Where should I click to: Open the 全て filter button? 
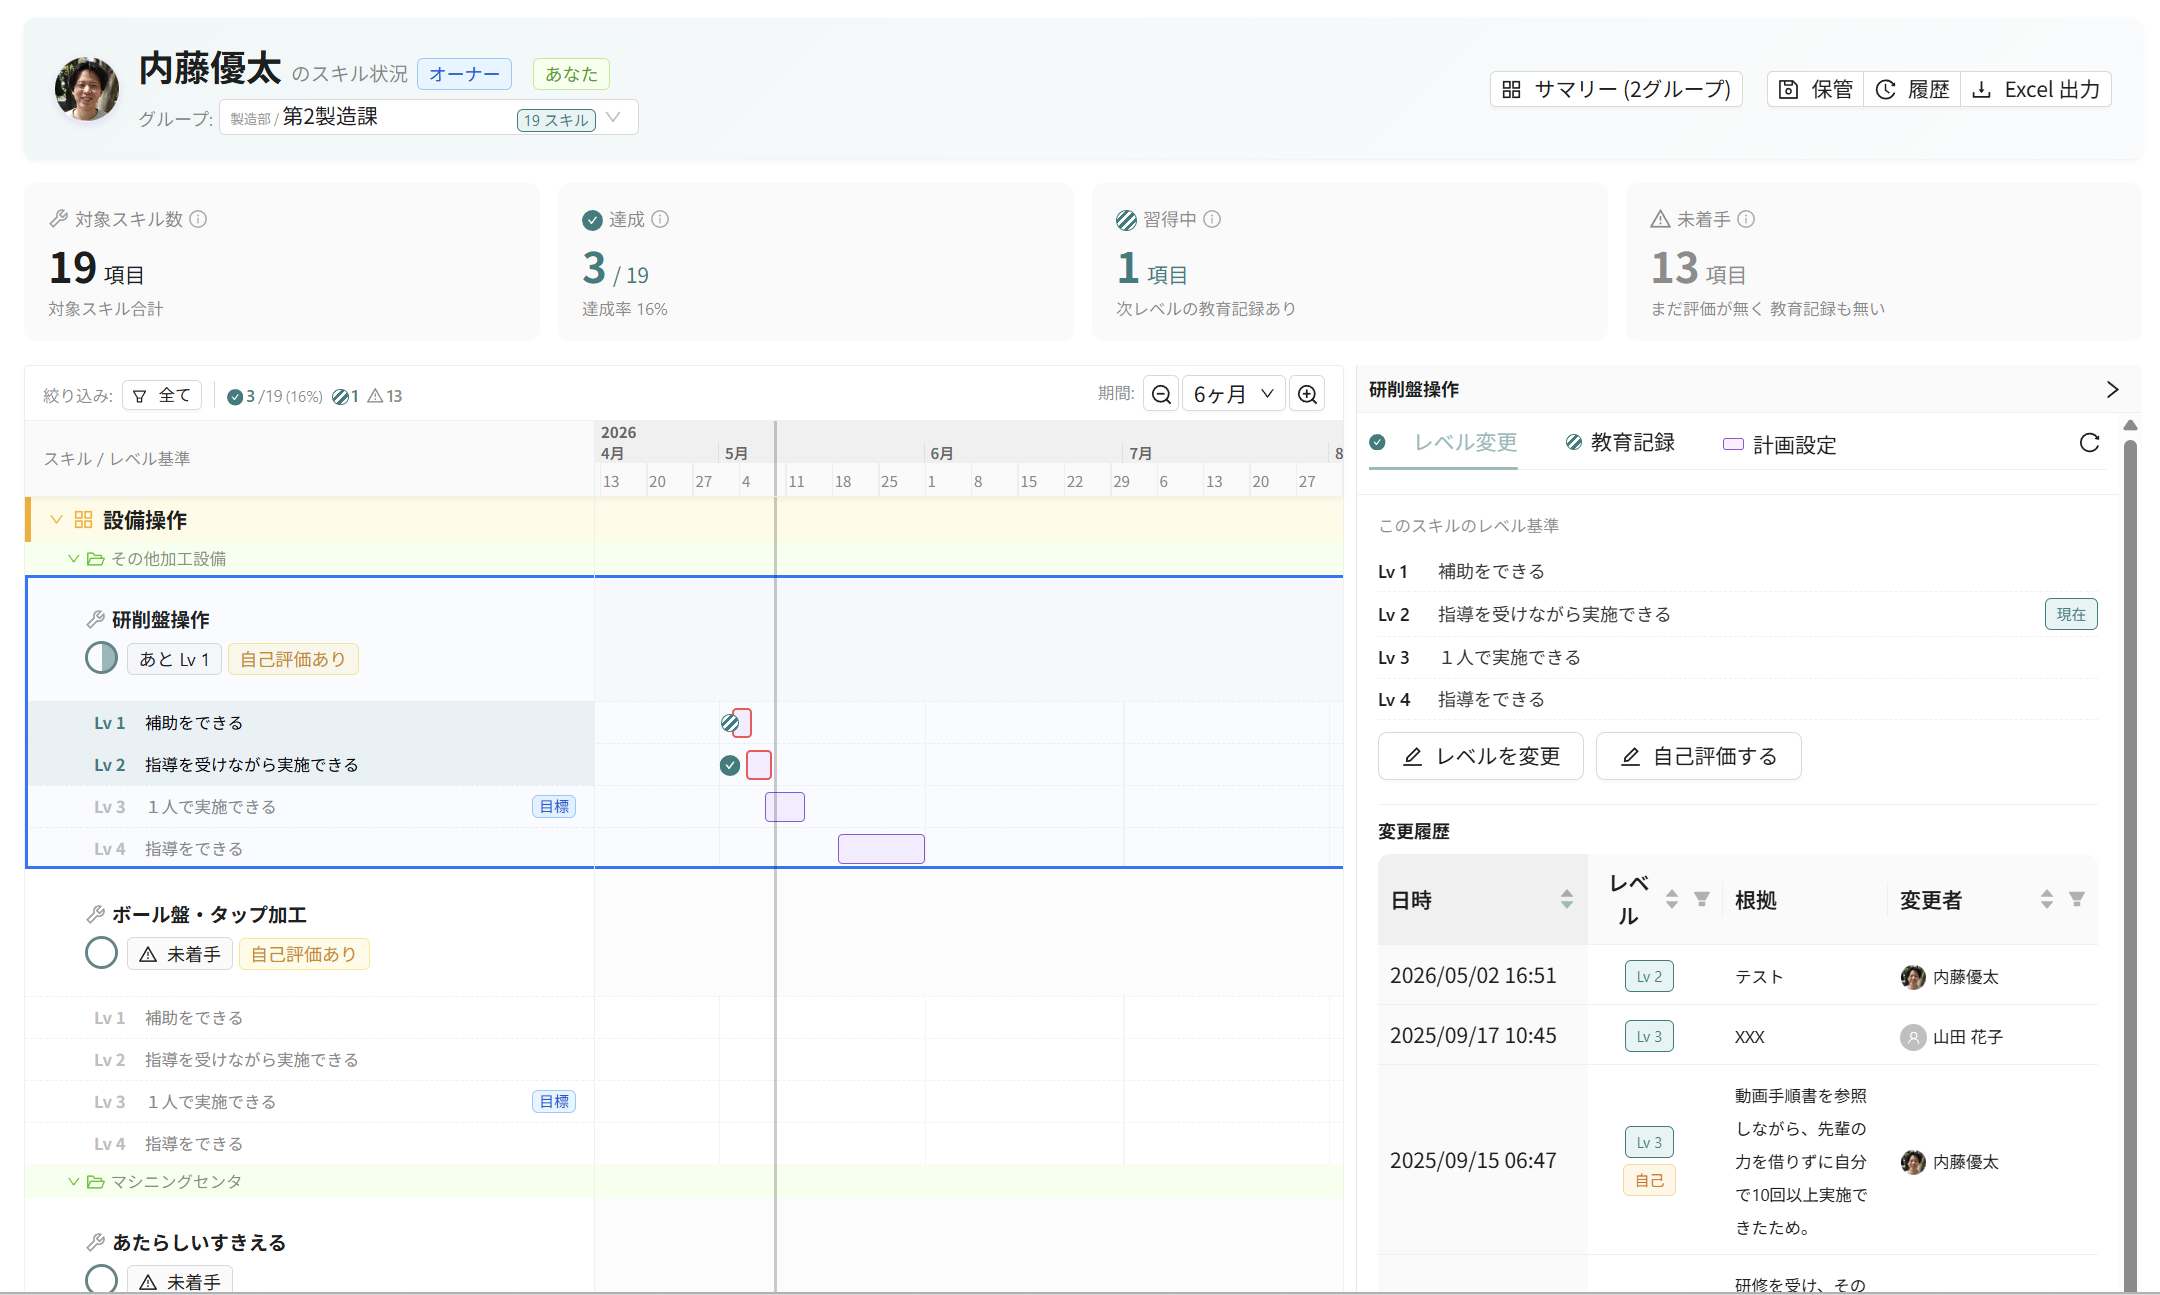coord(162,395)
